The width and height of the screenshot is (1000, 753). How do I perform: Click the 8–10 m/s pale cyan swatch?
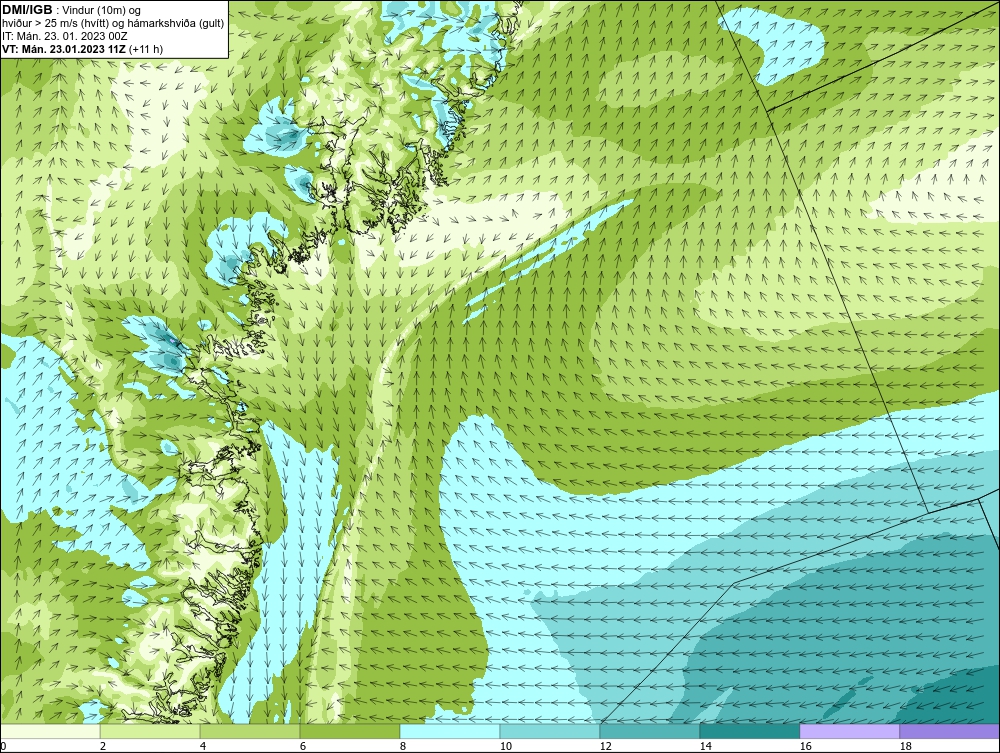click(450, 731)
